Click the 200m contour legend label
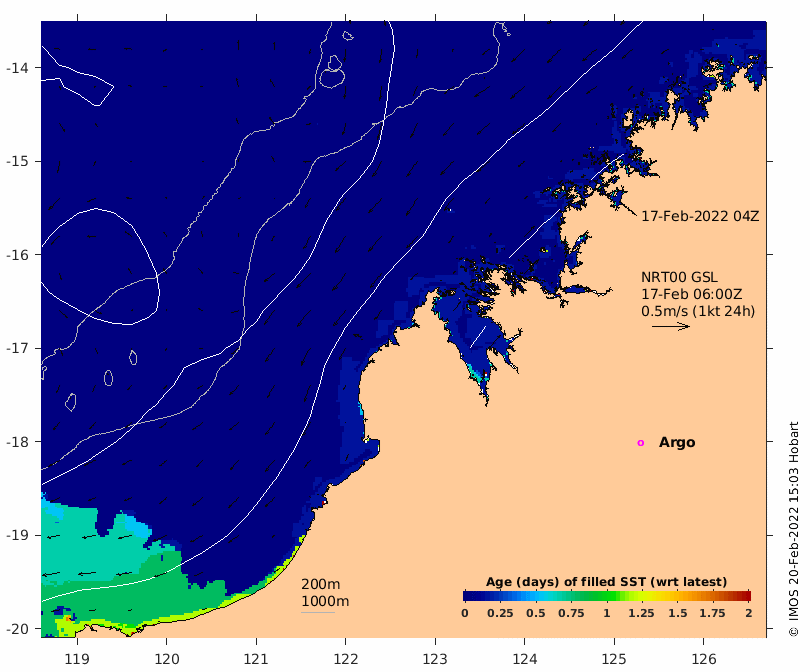 click(320, 584)
